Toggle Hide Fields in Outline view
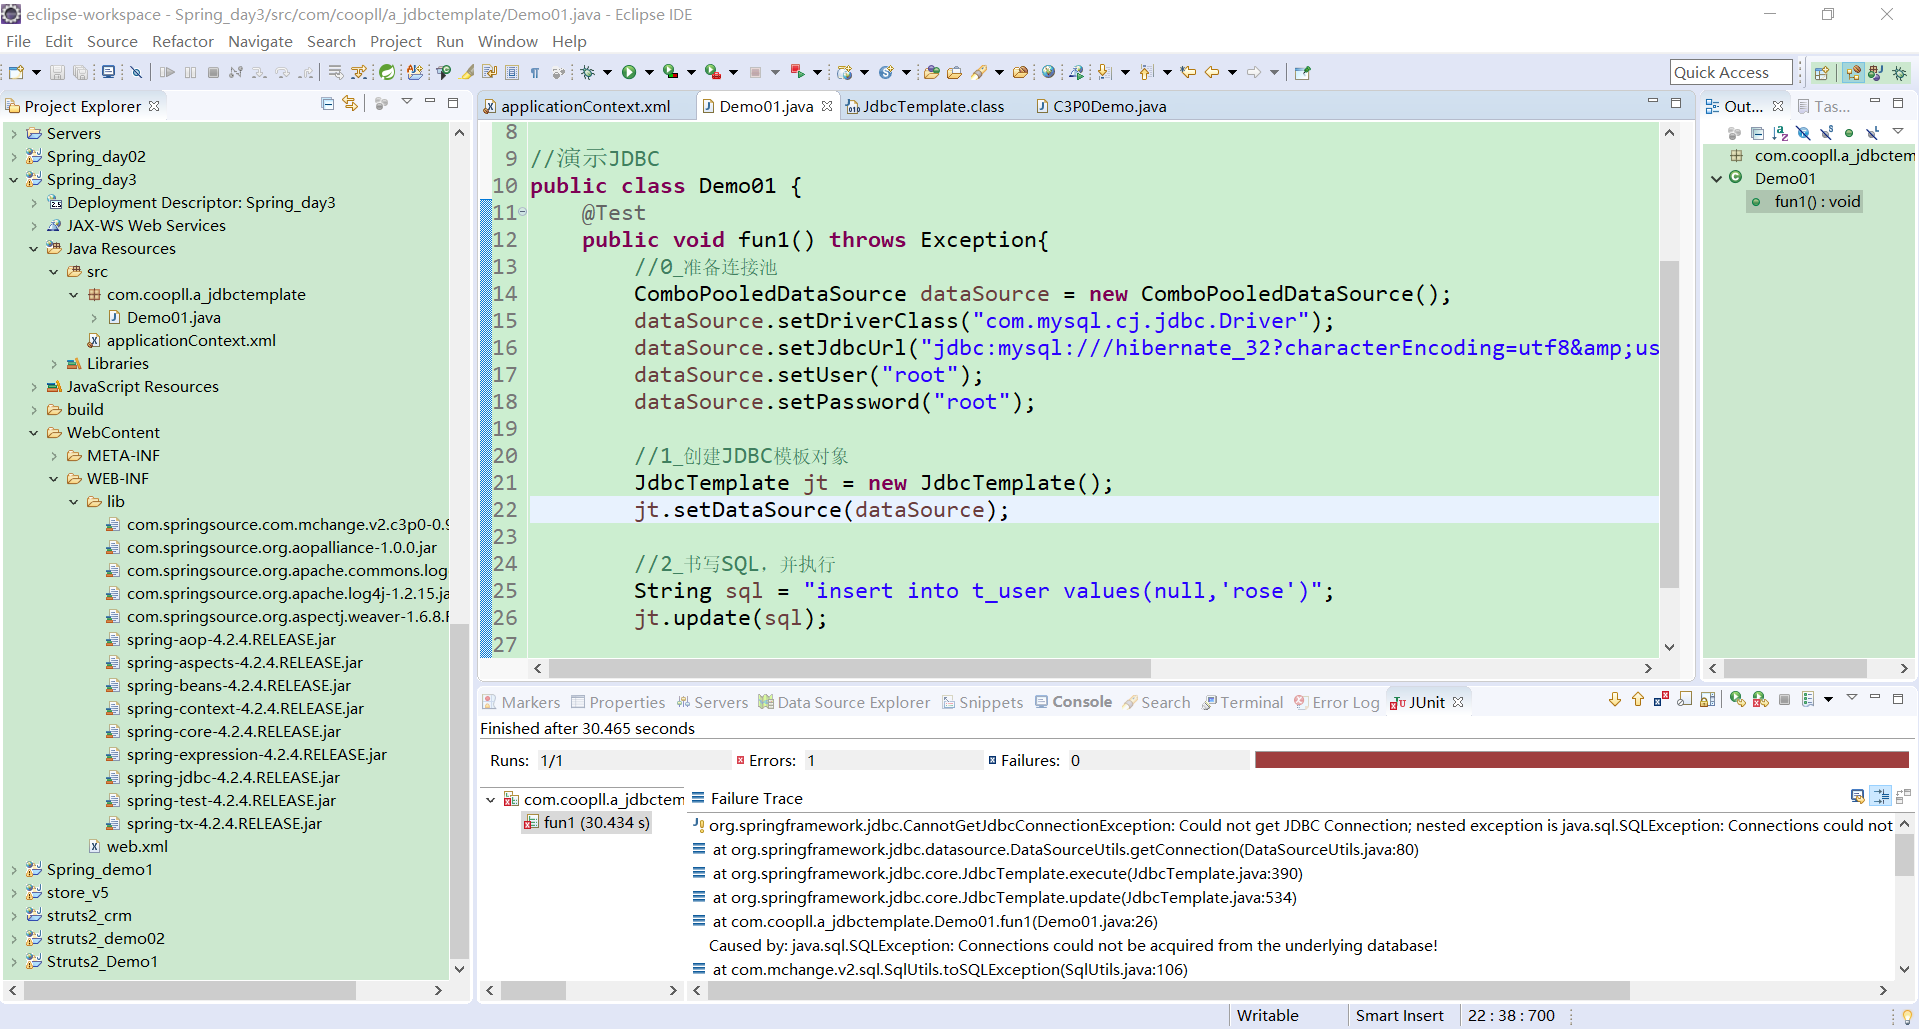The image size is (1919, 1029). (x=1803, y=133)
